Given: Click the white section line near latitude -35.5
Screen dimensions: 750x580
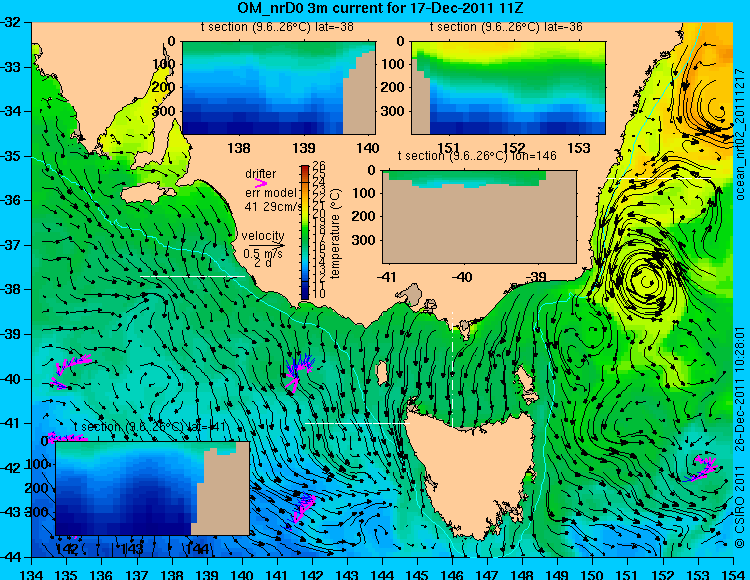Looking at the screenshot, I should (658, 178).
